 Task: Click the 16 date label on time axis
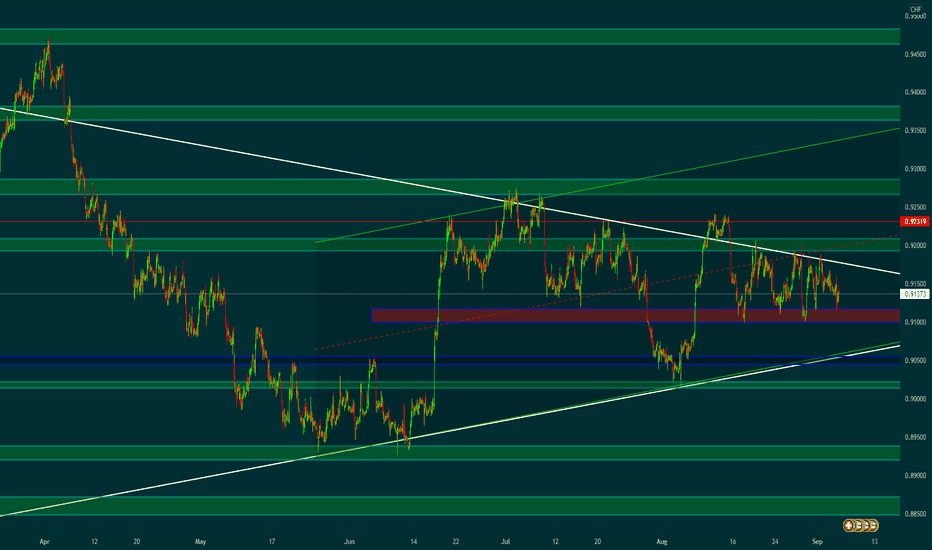tap(733, 542)
